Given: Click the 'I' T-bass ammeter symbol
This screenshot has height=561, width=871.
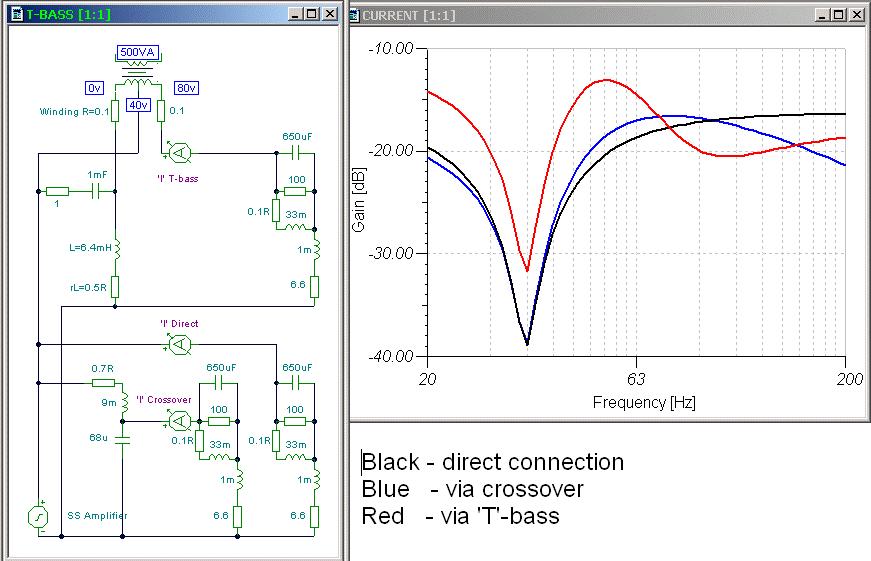Looking at the screenshot, I should pos(179,153).
